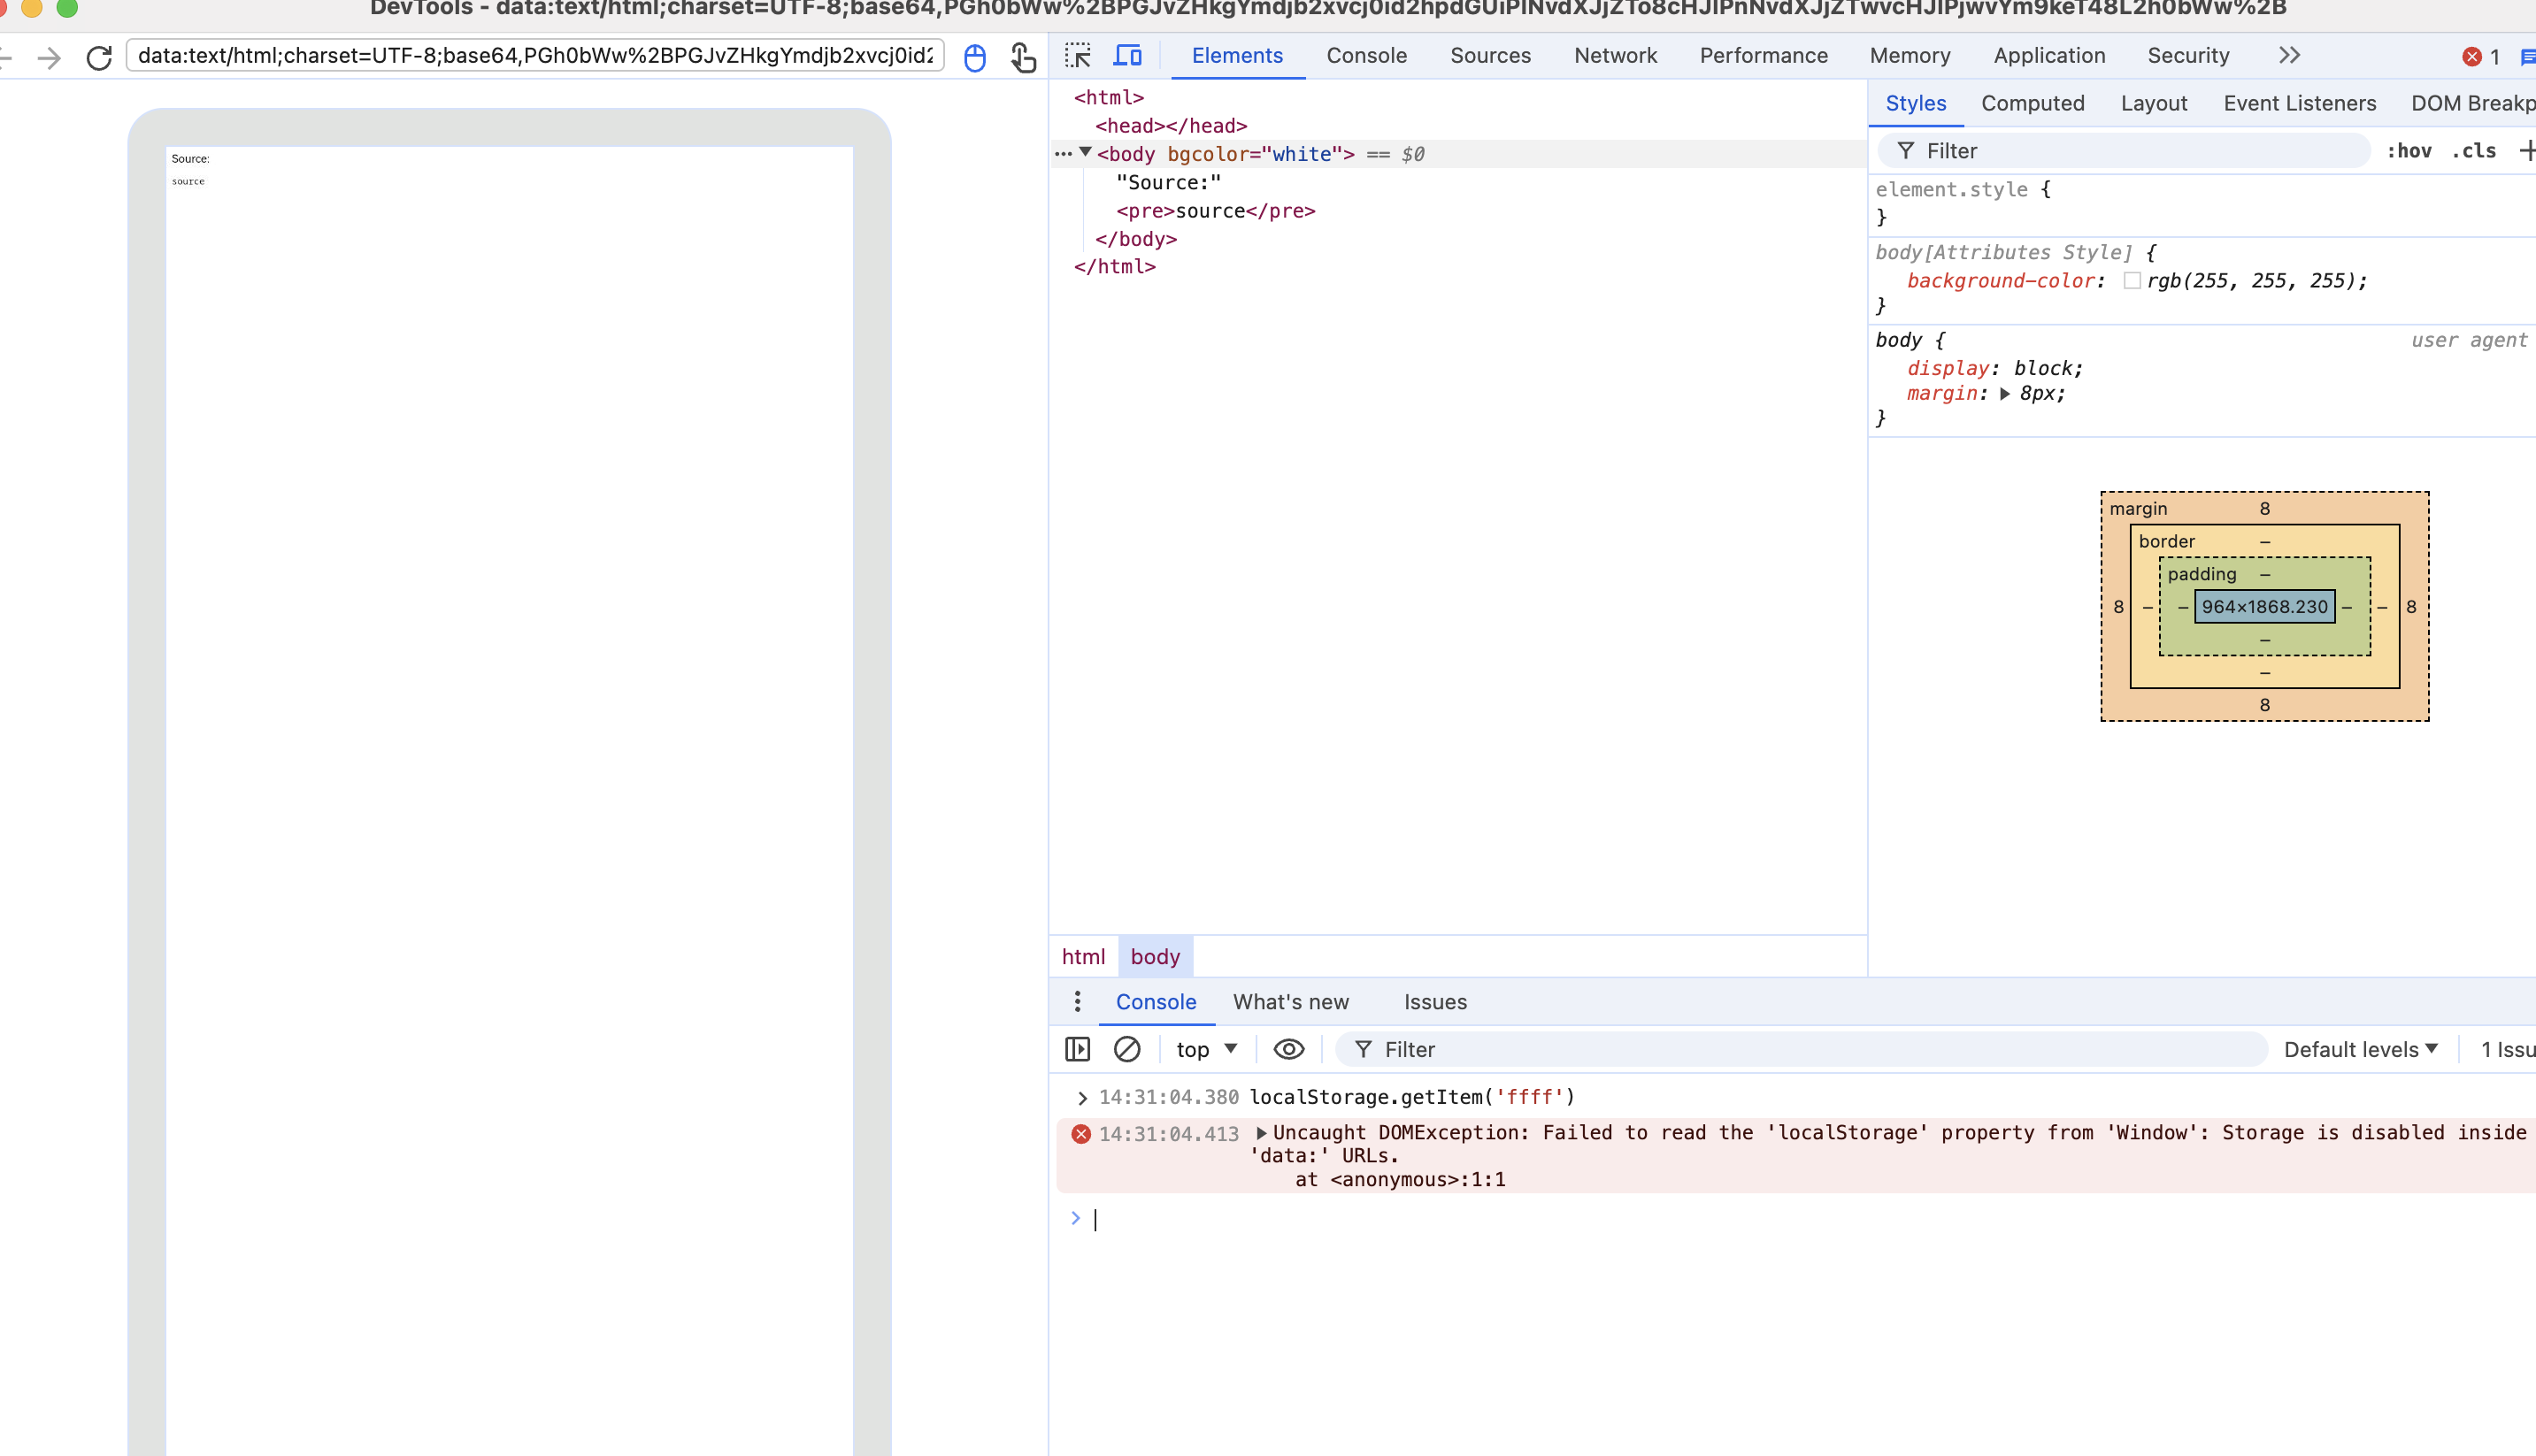This screenshot has width=2536, height=1456.
Task: Select the head element in DOM tree
Action: tap(1171, 126)
